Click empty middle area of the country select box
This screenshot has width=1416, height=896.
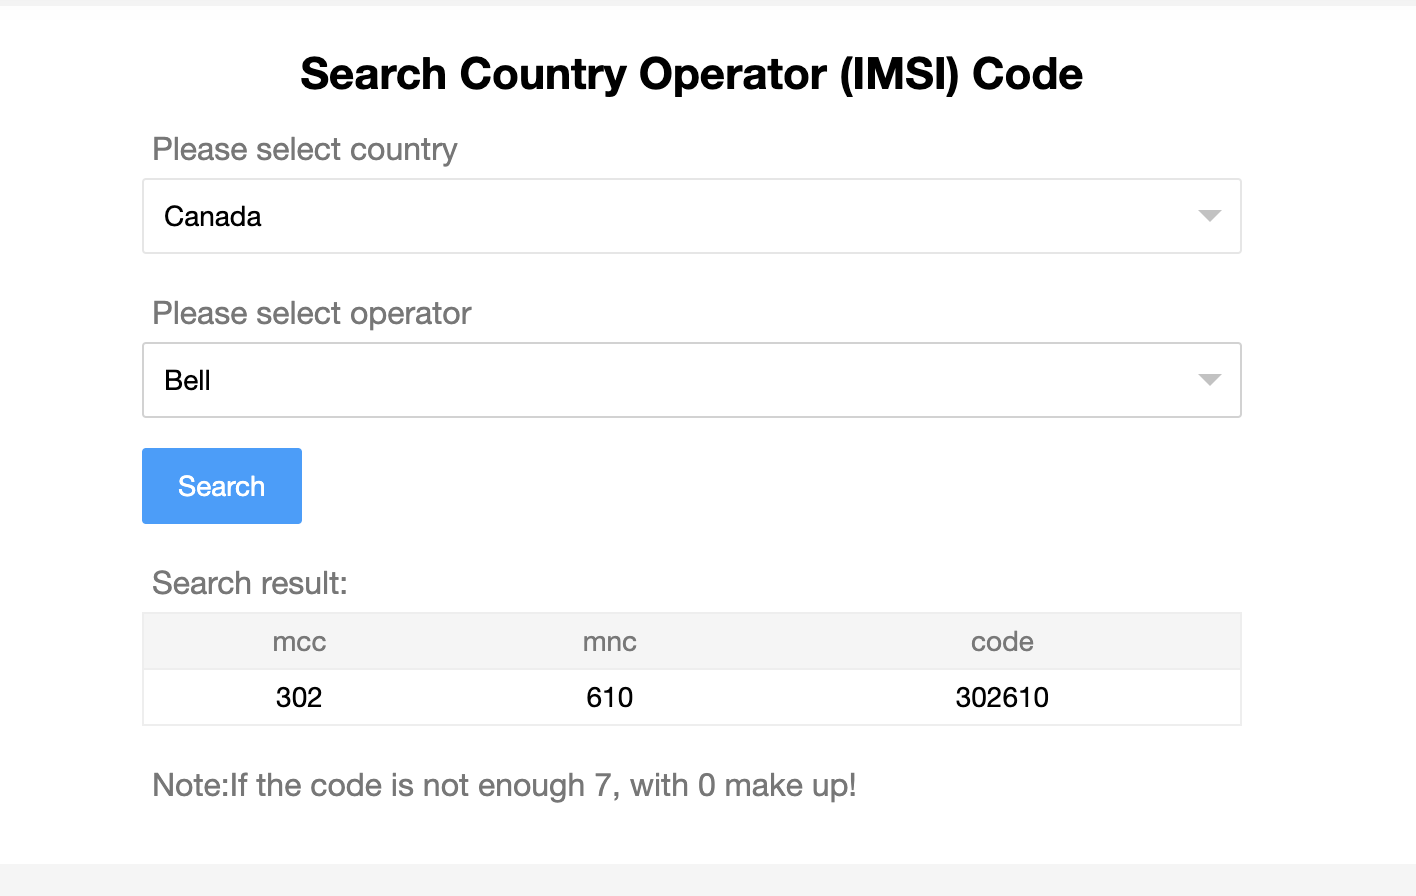tap(690, 216)
